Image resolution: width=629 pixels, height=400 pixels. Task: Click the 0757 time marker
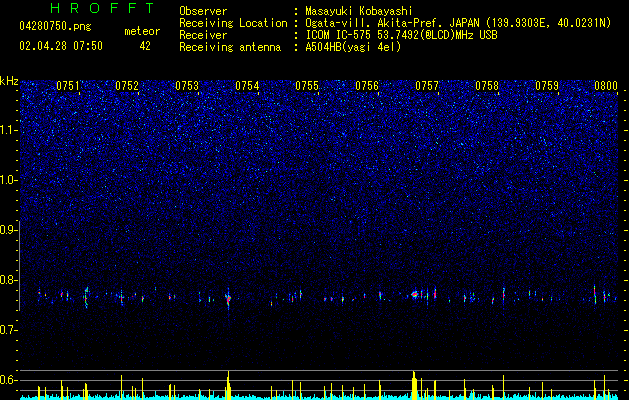427,86
